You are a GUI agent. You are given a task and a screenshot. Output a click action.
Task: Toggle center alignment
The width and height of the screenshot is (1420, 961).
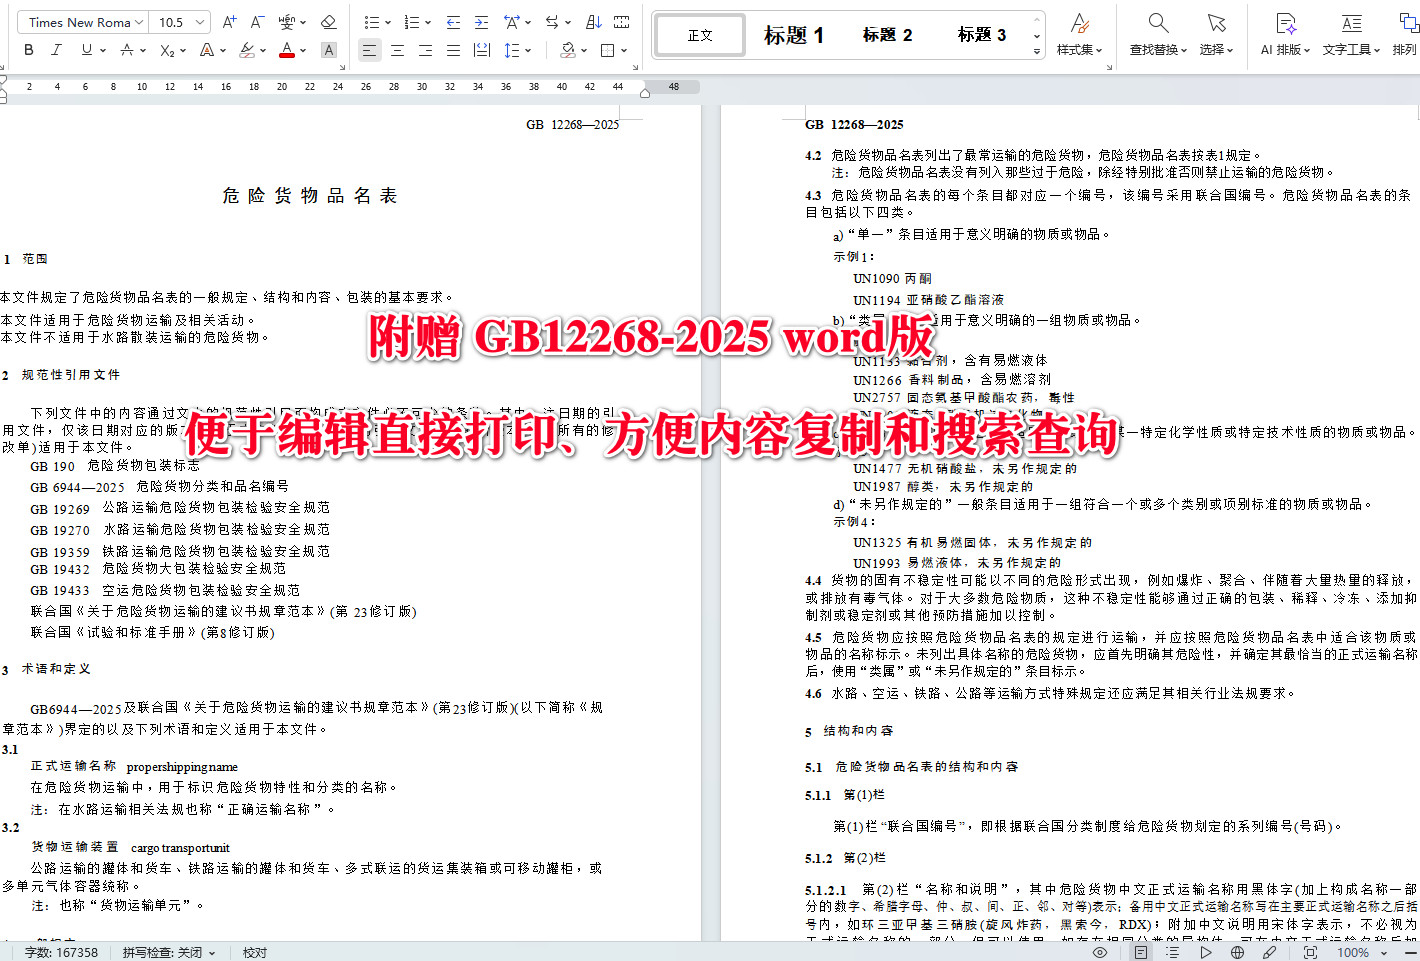397,49
